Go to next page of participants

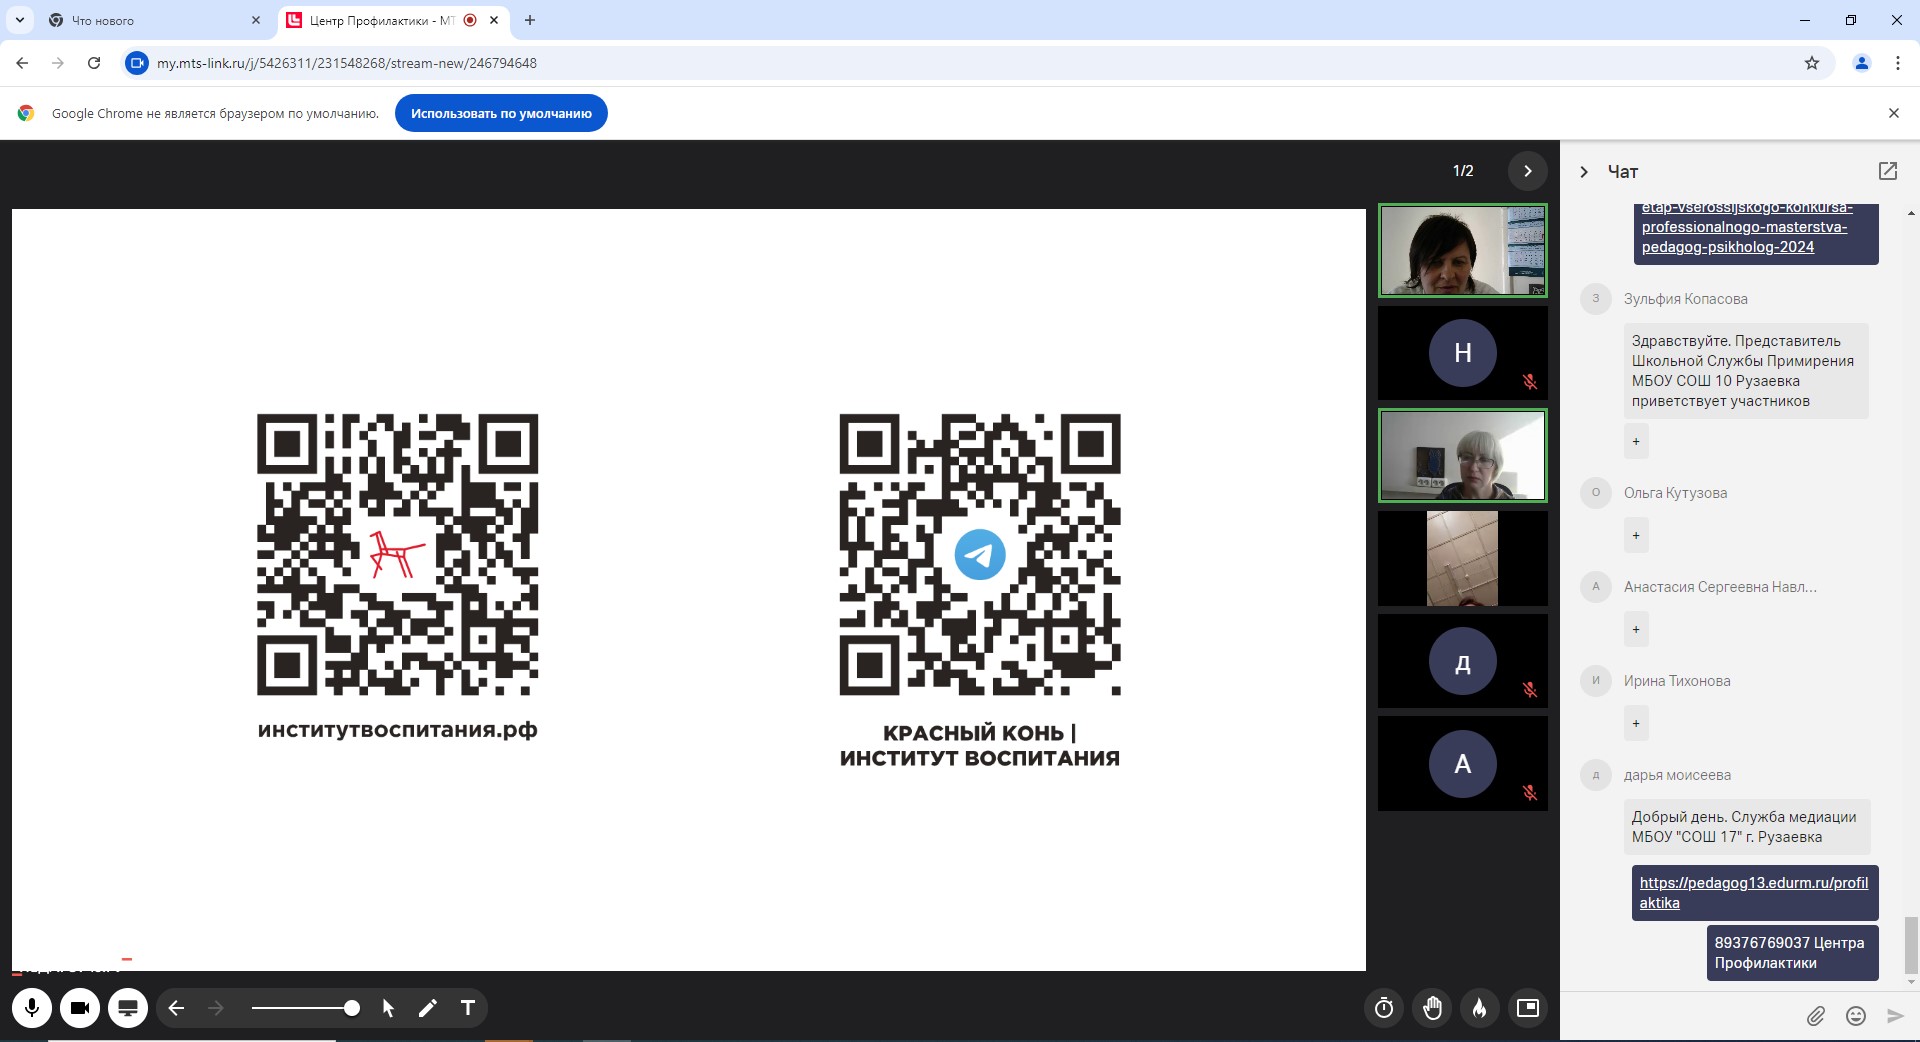click(1527, 171)
